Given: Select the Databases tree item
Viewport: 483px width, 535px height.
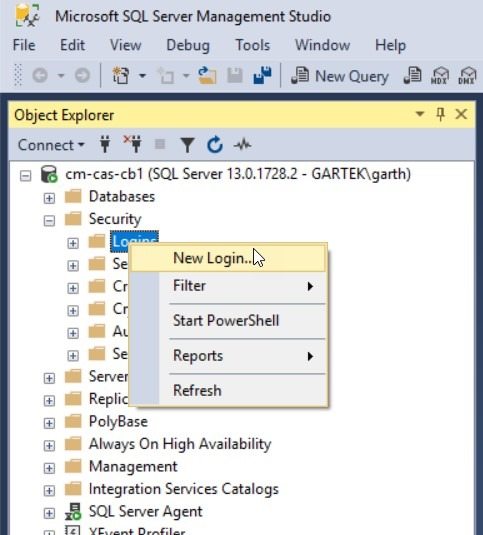Looking at the screenshot, I should [x=122, y=197].
